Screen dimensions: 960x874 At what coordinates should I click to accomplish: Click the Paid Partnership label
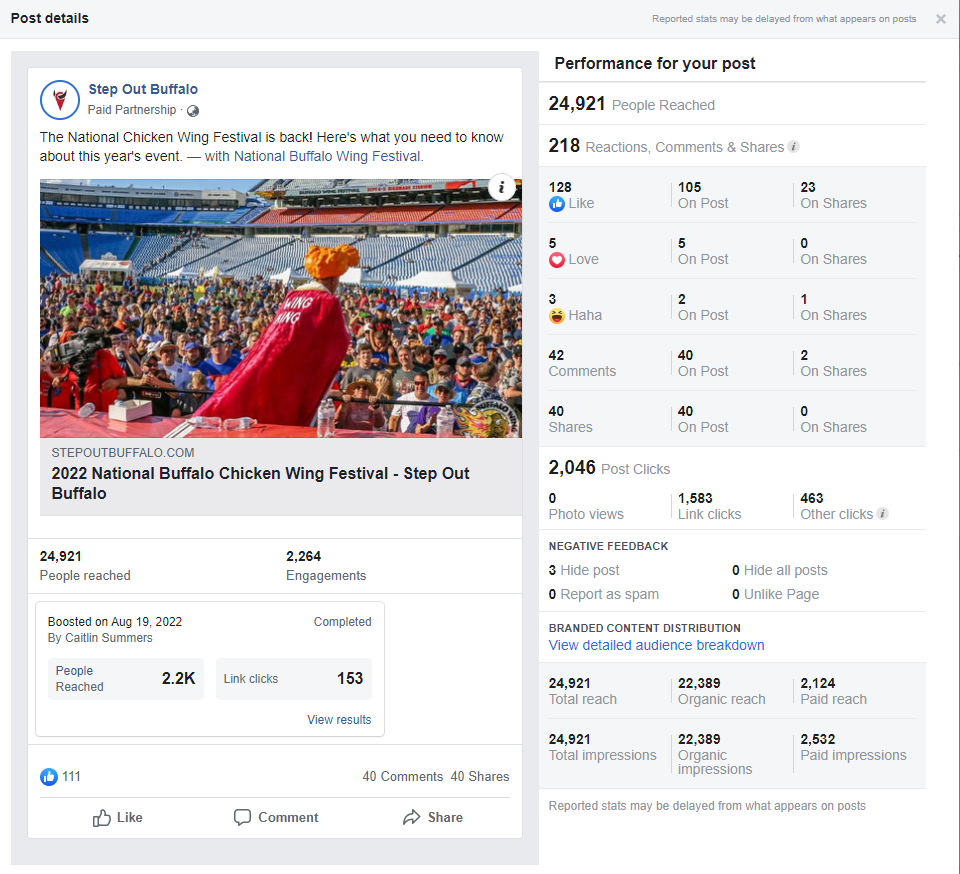point(132,110)
